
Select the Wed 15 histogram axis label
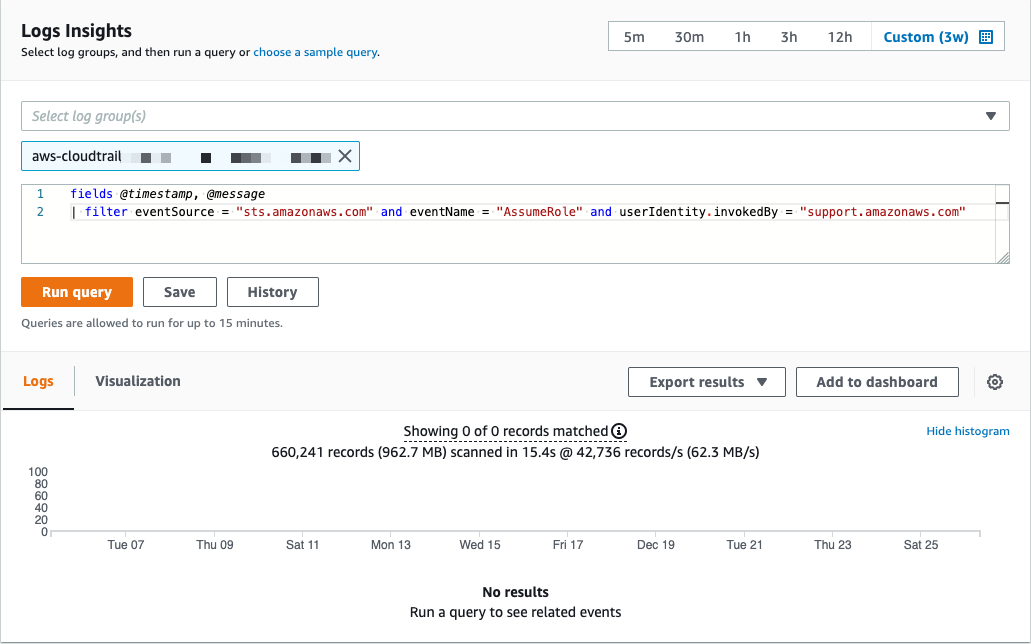tap(480, 545)
